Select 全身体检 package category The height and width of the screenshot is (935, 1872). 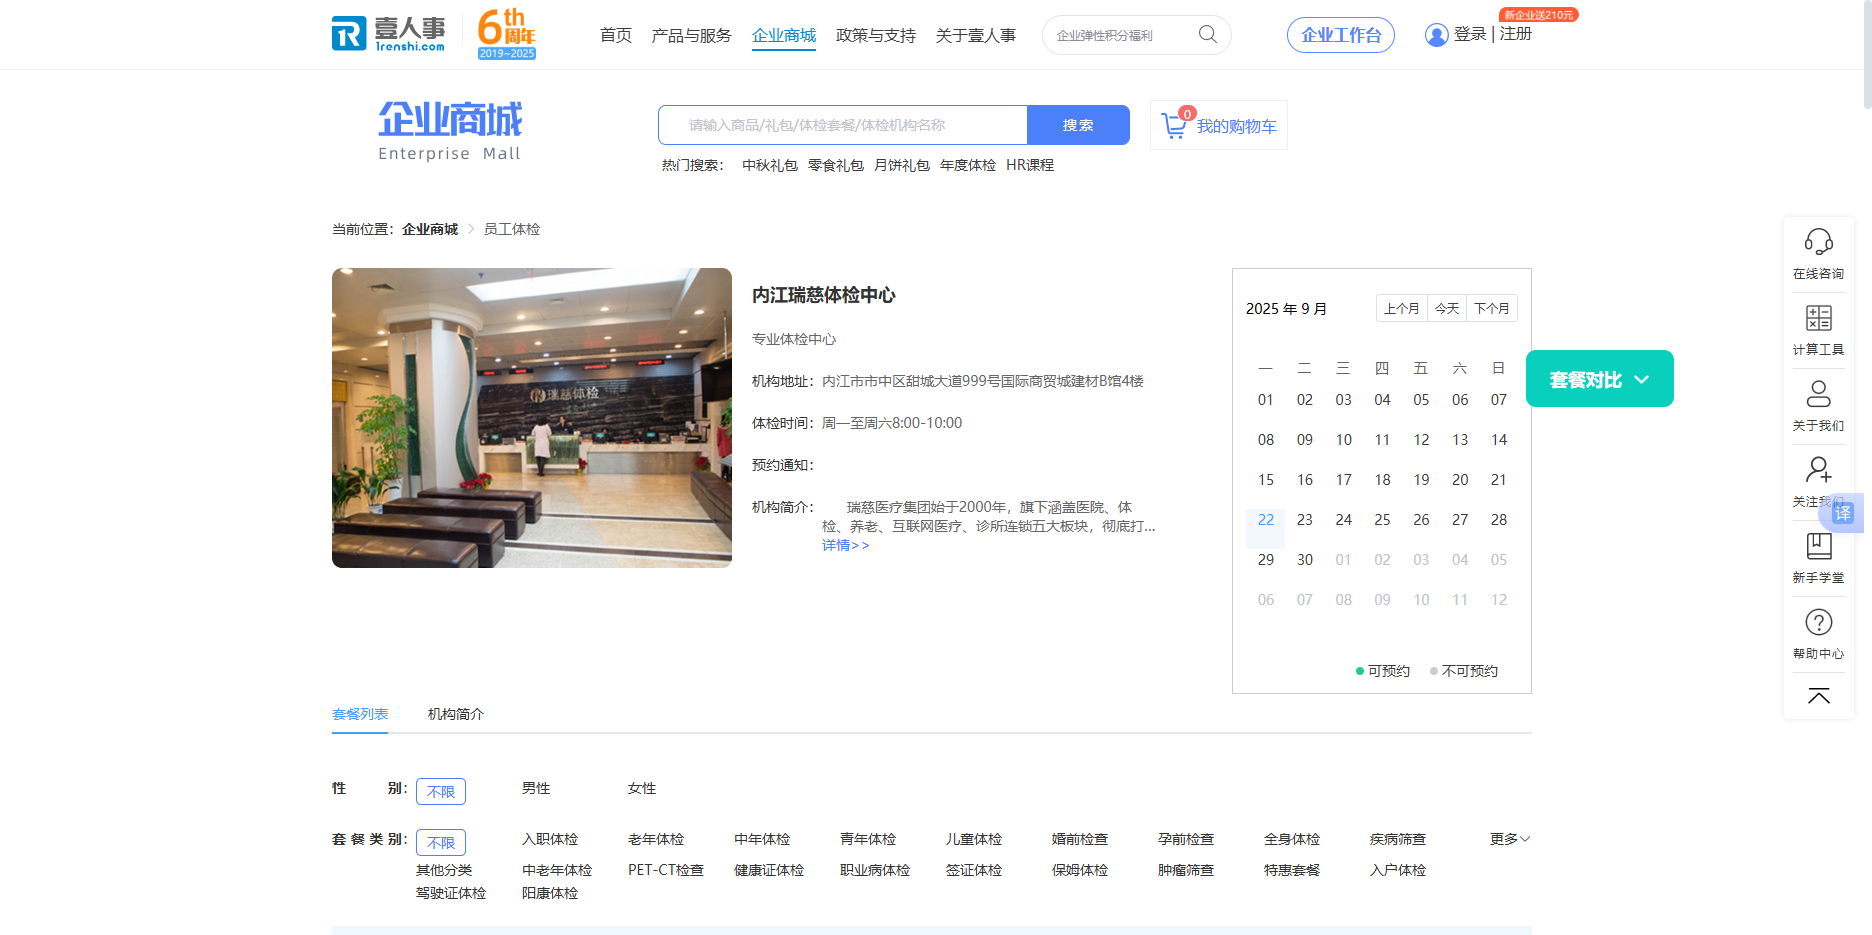1292,839
